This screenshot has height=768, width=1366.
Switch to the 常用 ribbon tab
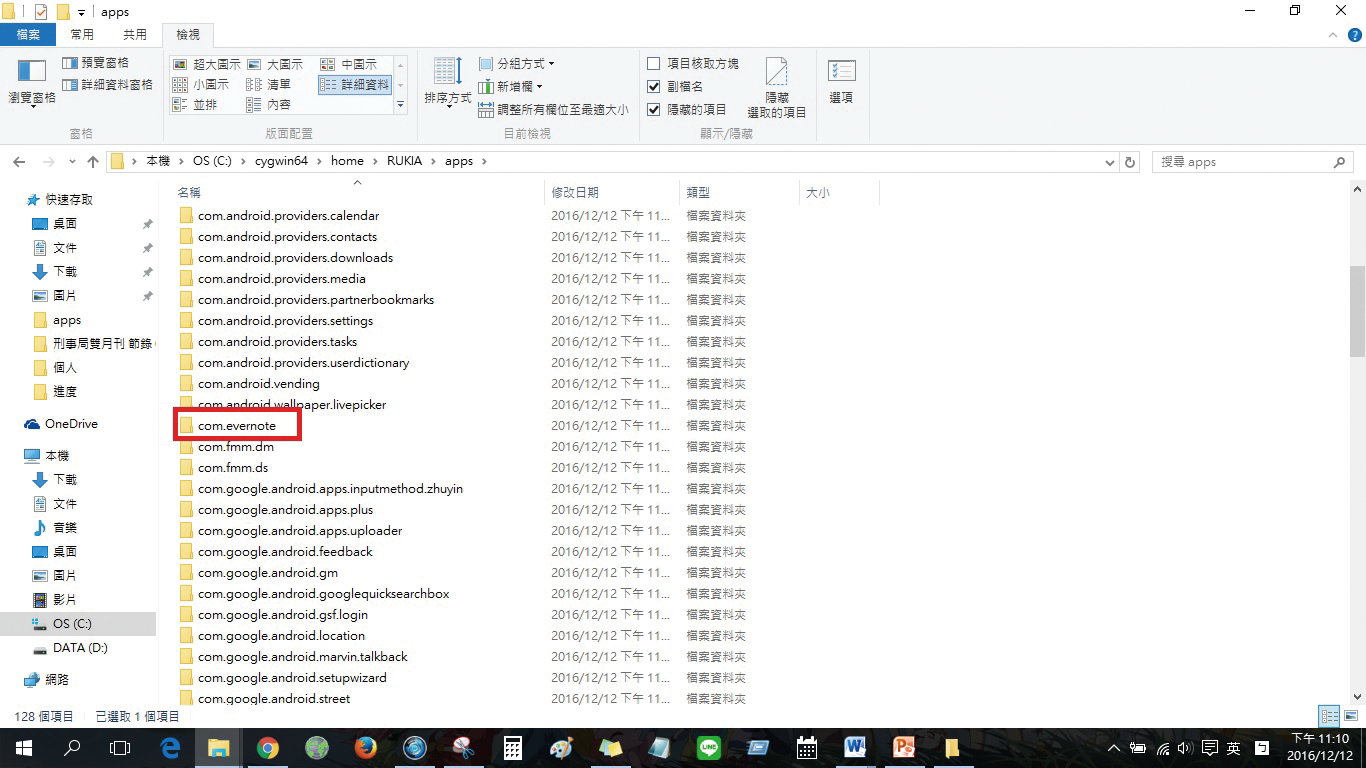pos(82,34)
